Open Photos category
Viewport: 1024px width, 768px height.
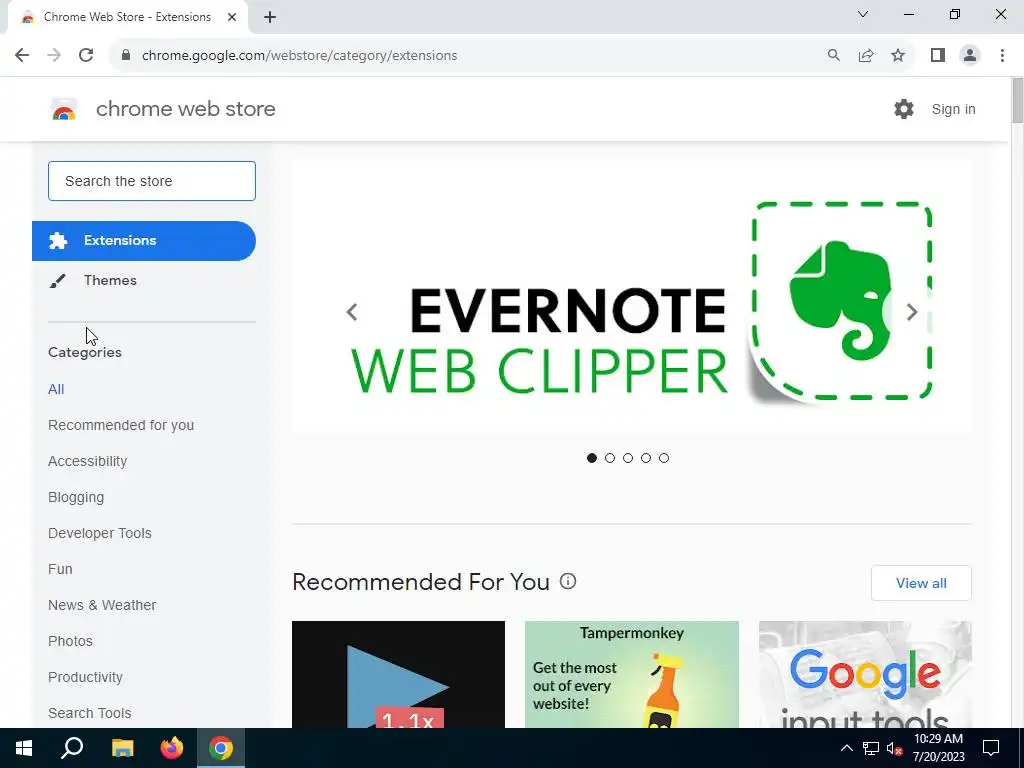coord(71,641)
